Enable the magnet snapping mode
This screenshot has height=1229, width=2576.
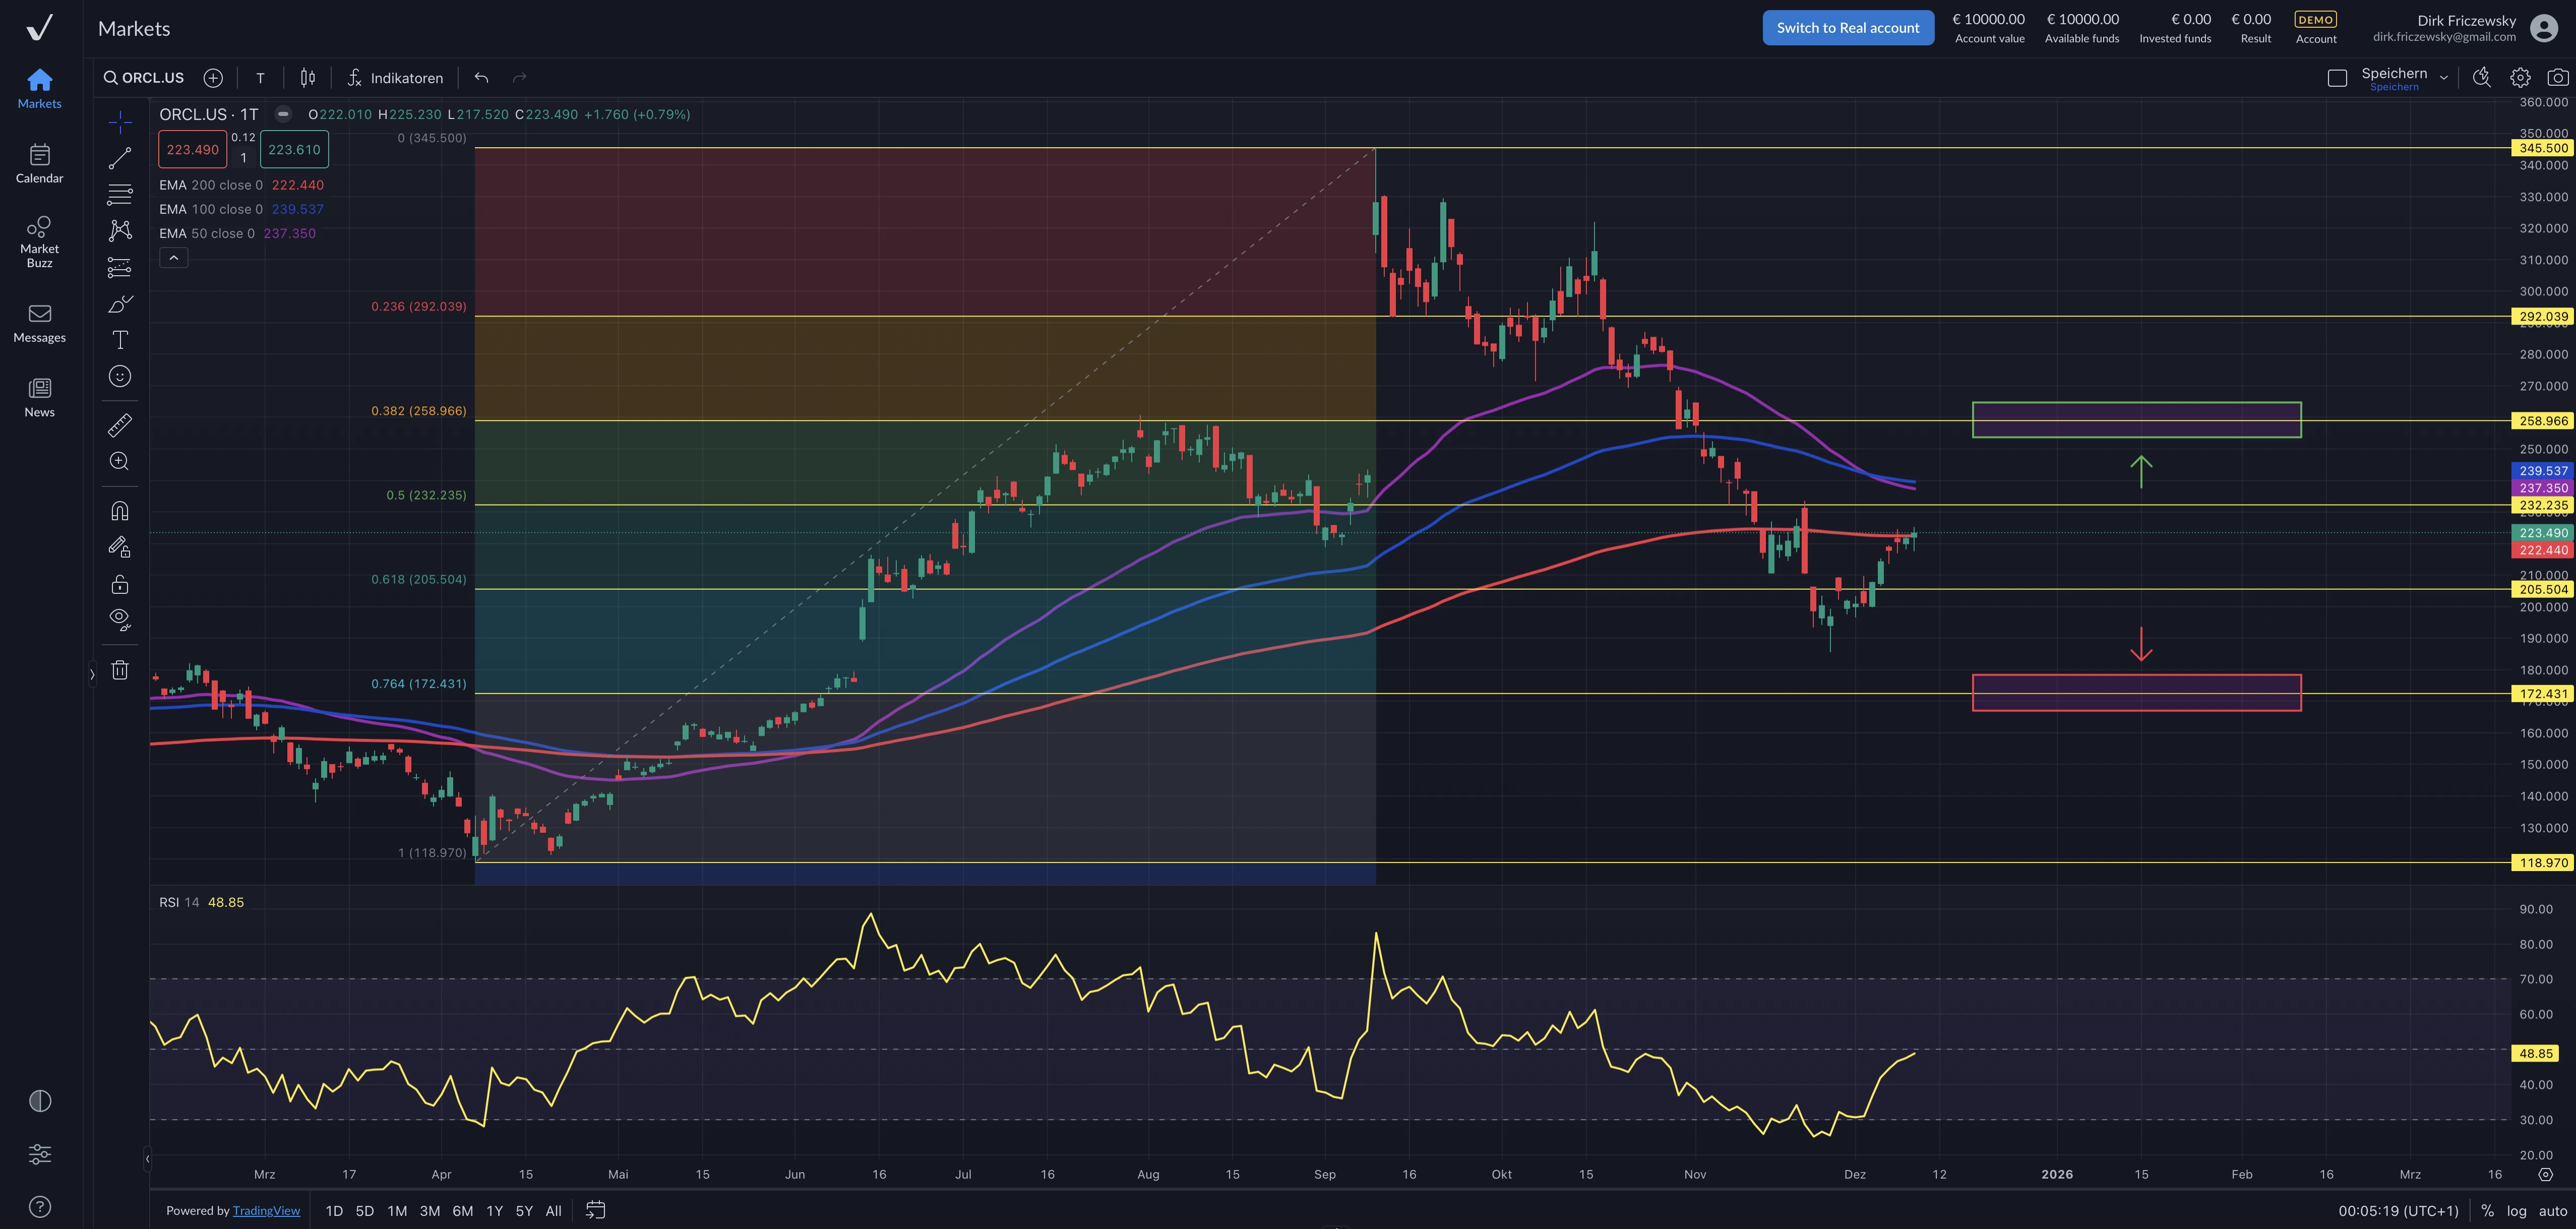pyautogui.click(x=120, y=510)
